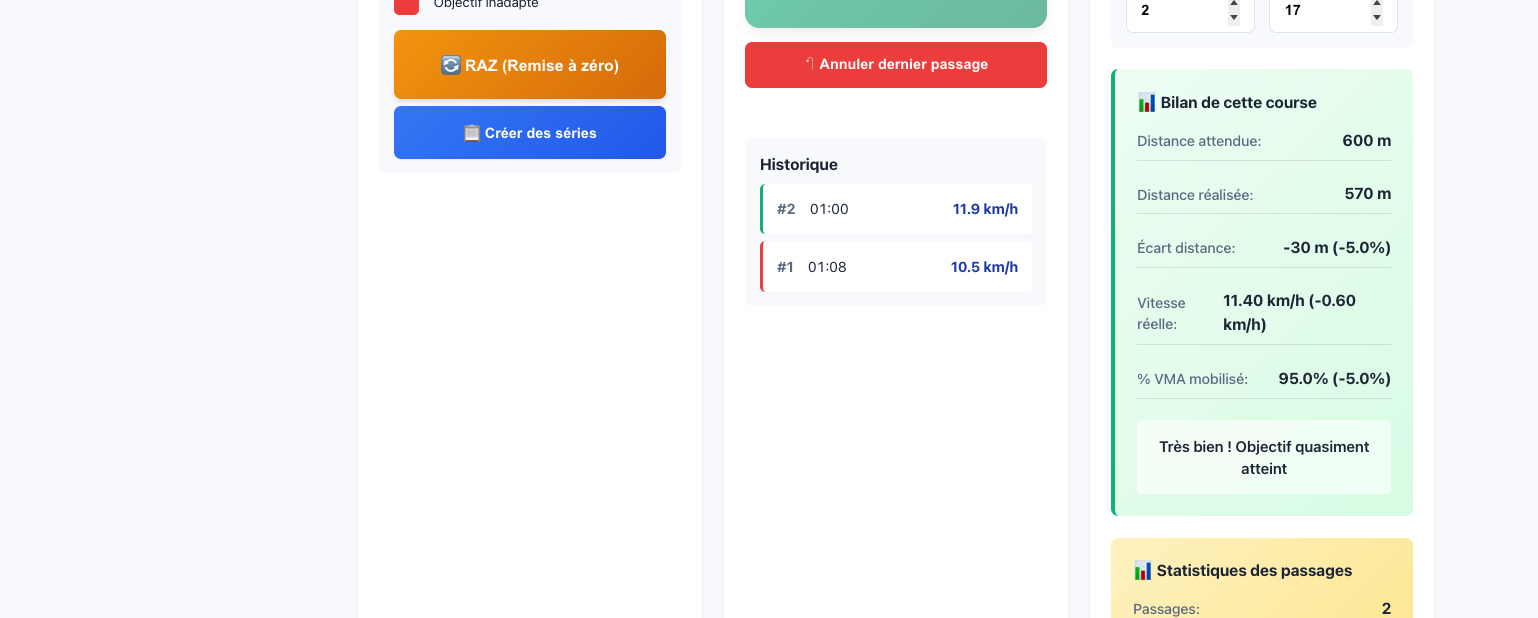Click the Historique heading
The width and height of the screenshot is (1538, 618).
[798, 164]
